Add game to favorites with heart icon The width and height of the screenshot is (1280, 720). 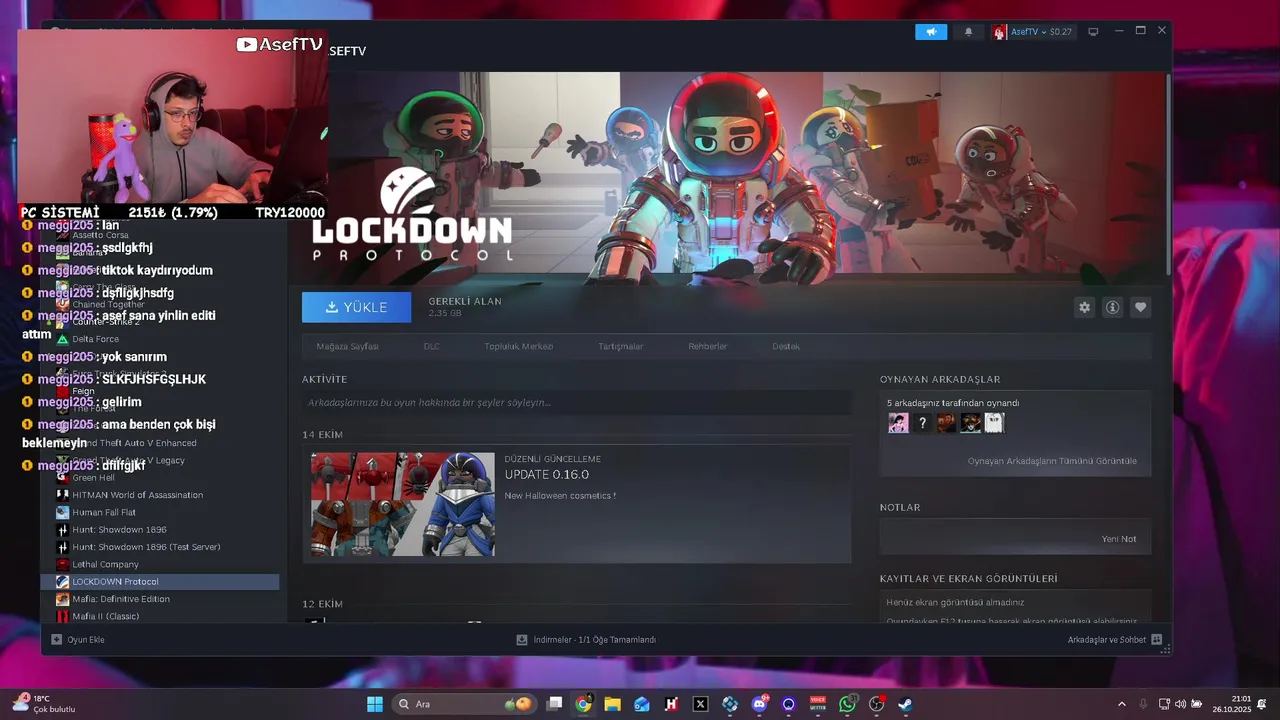pos(1140,307)
